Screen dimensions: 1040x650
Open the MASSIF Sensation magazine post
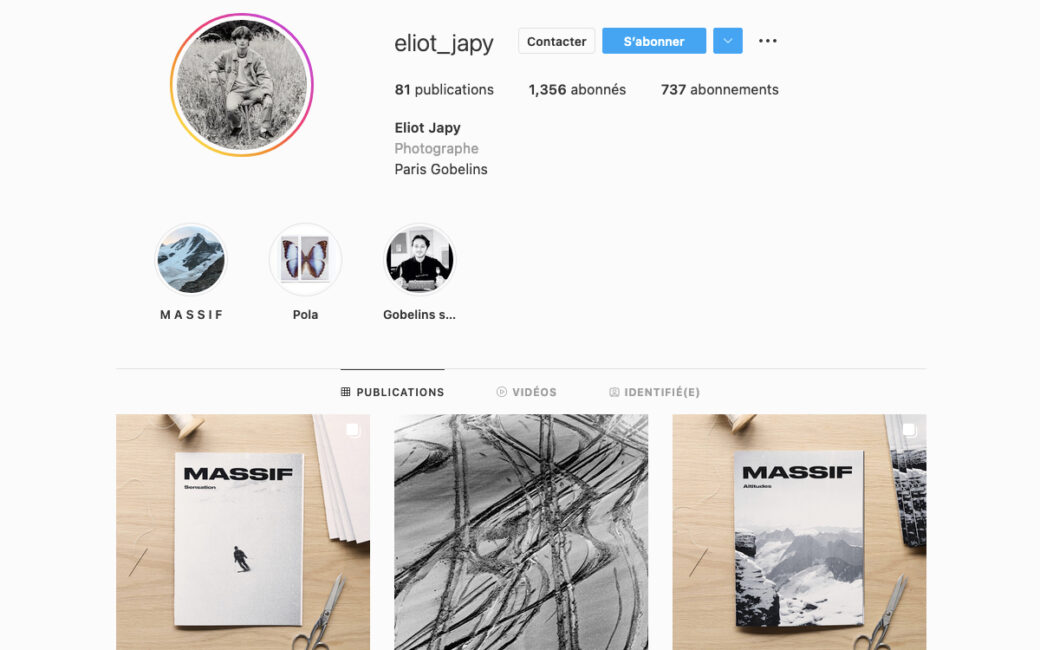point(243,532)
